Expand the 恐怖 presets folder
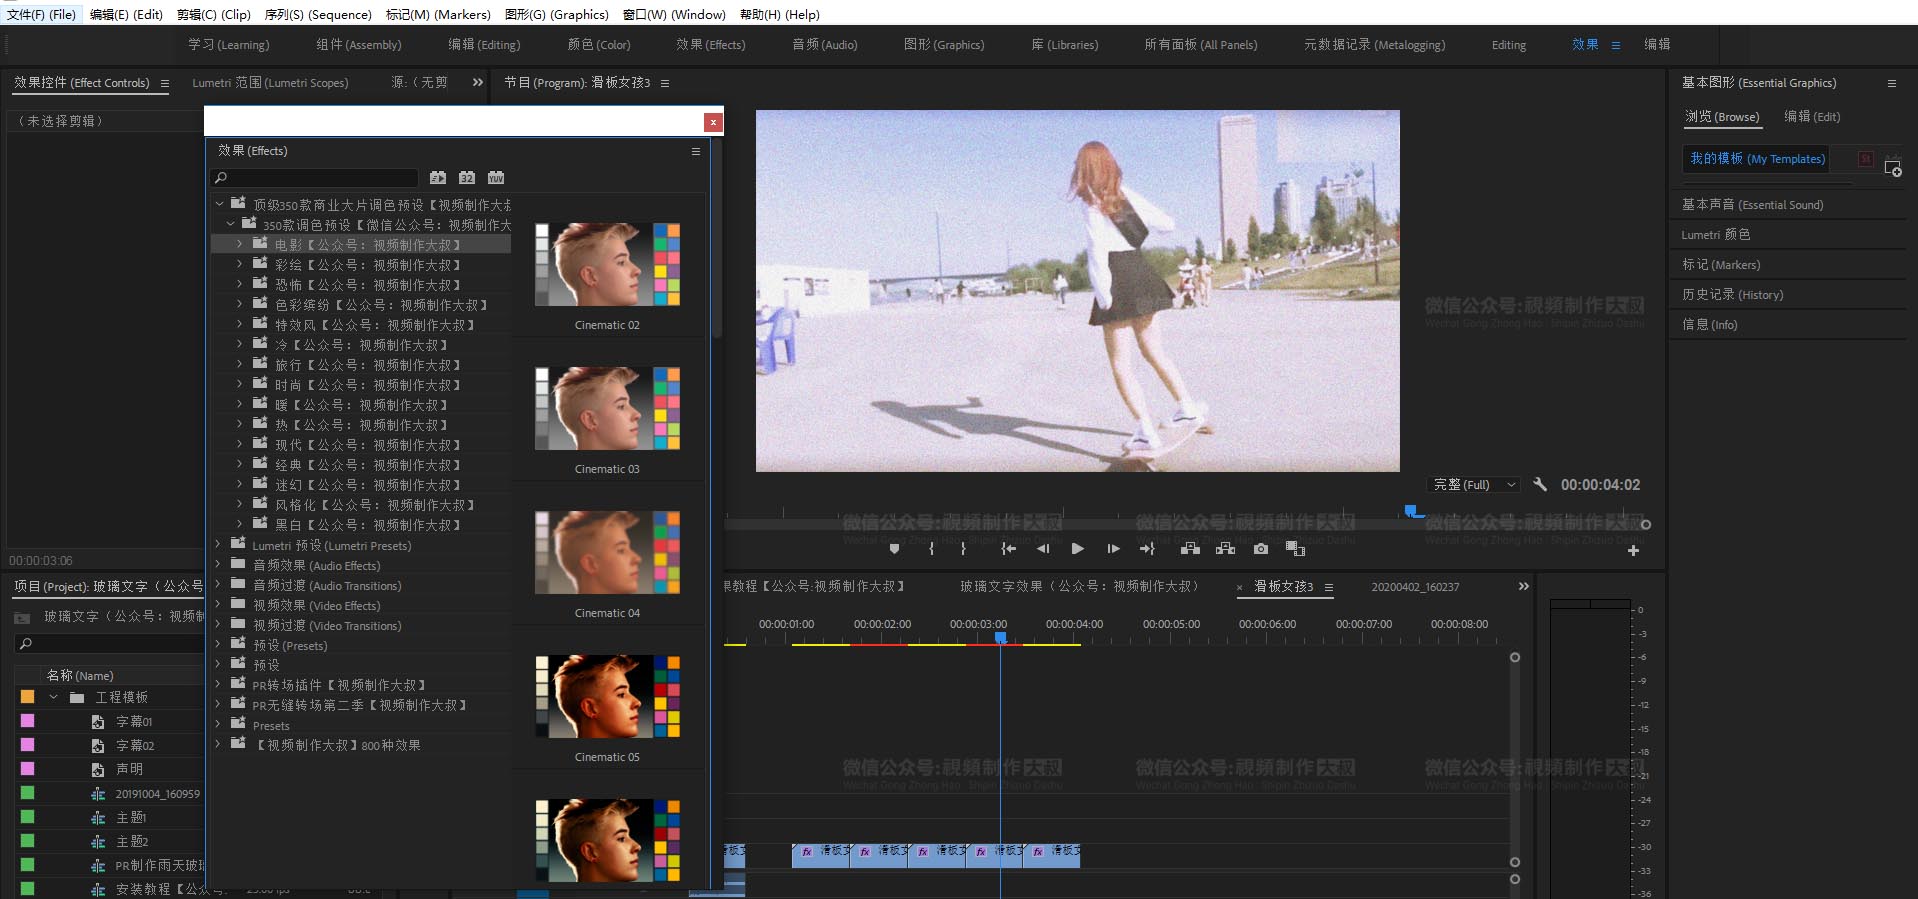 240,285
